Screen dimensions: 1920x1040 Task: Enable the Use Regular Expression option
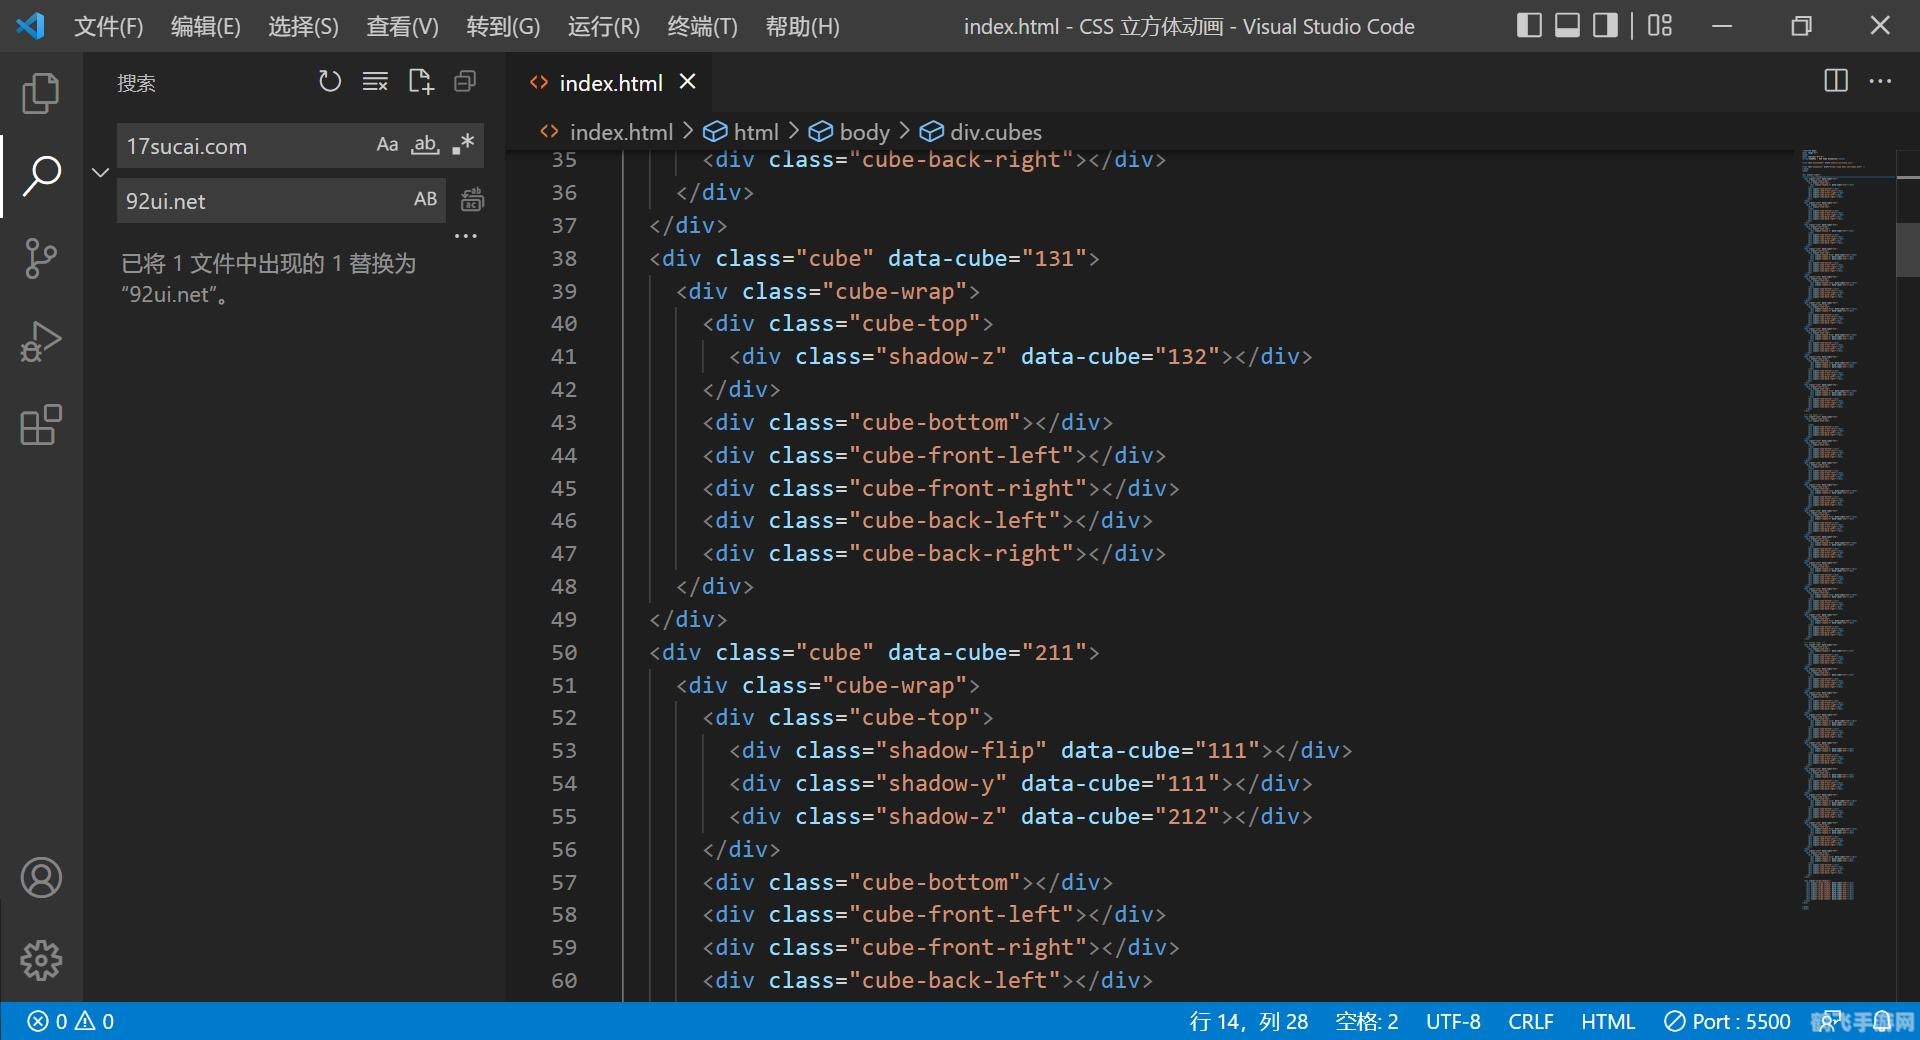(463, 145)
